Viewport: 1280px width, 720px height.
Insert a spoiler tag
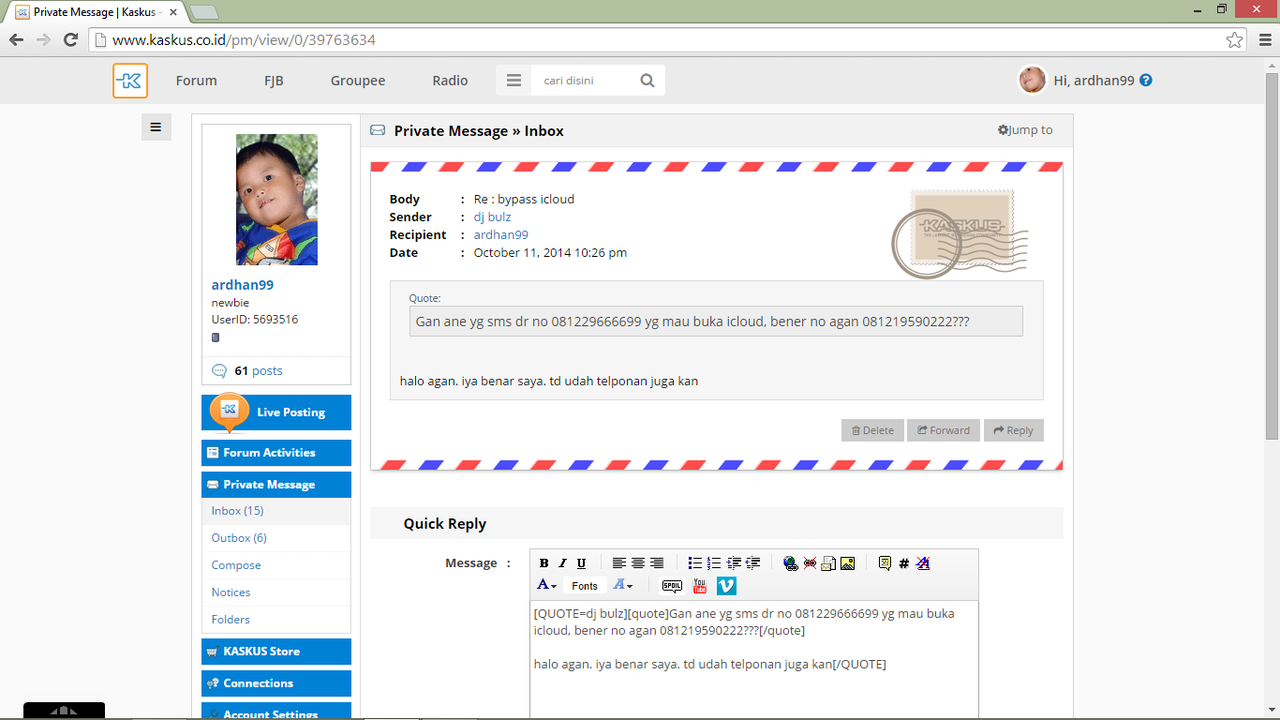click(x=672, y=586)
